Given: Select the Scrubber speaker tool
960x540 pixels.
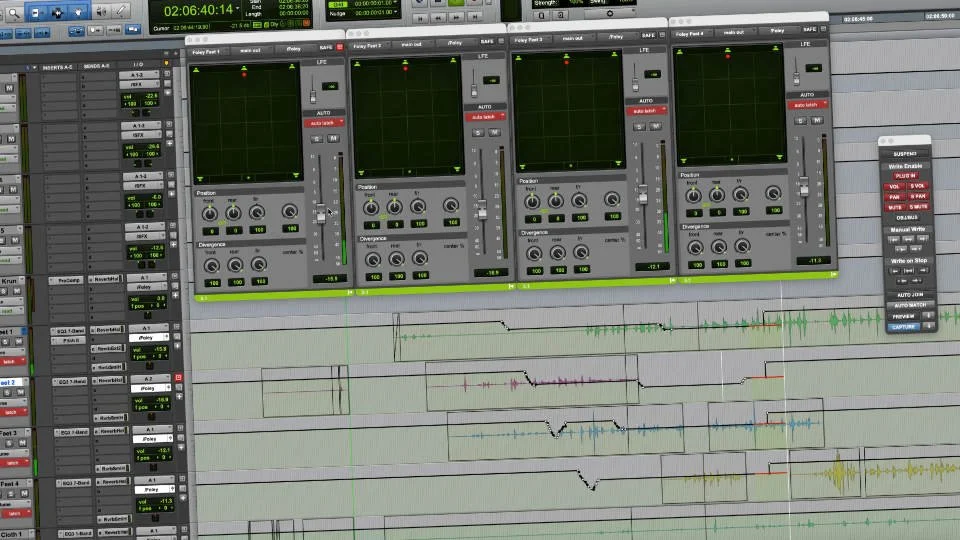Looking at the screenshot, I should [102, 11].
